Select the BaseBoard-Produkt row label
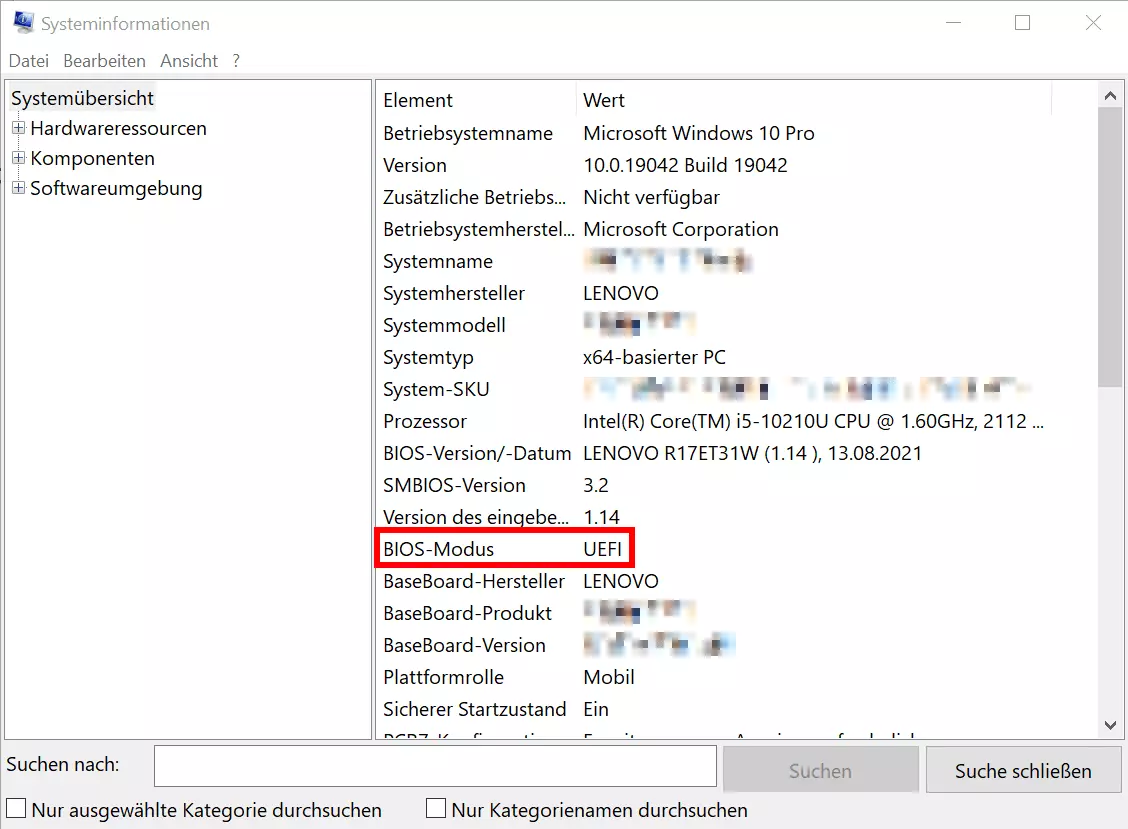 click(468, 614)
